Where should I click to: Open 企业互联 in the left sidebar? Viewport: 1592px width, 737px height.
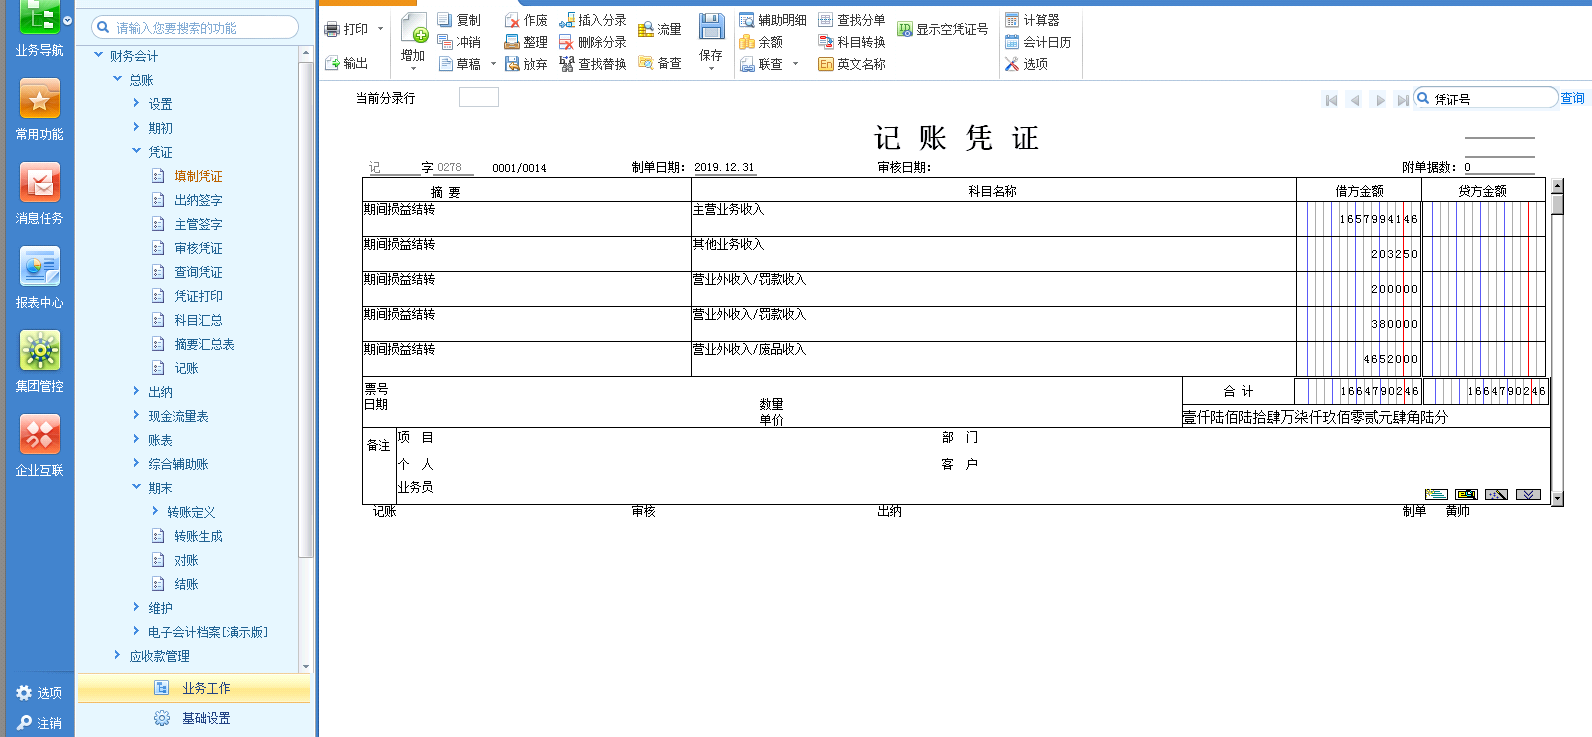point(39,445)
